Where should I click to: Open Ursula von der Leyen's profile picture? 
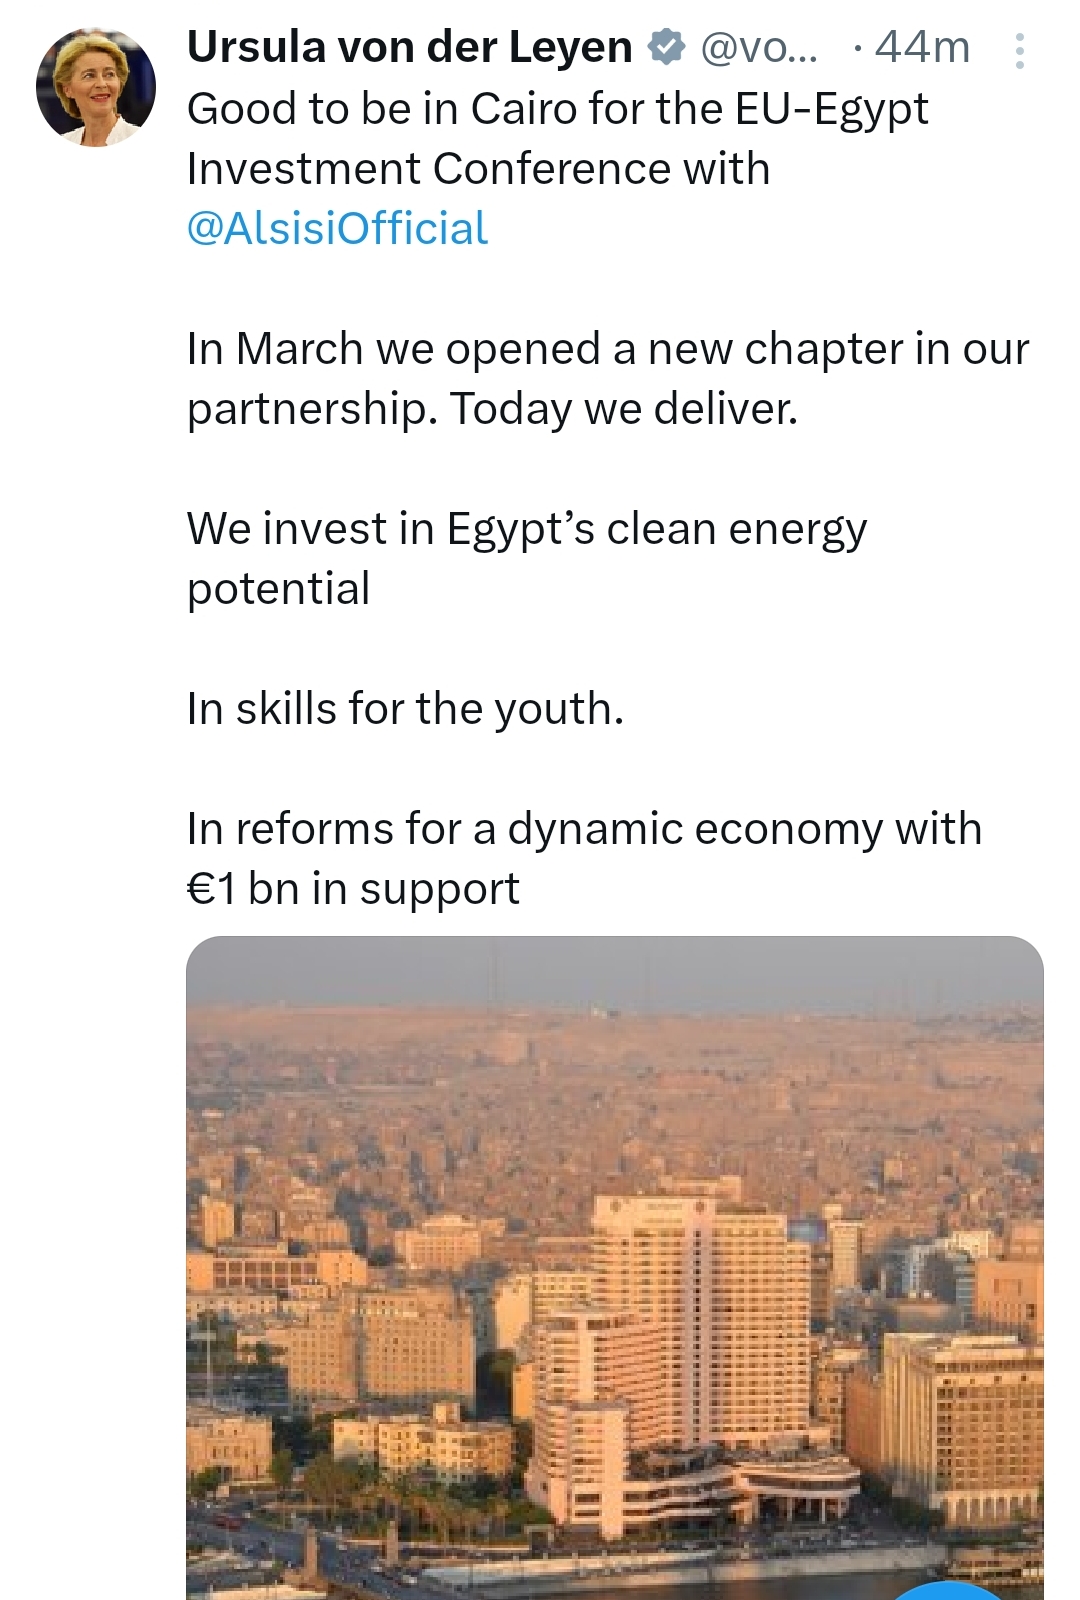click(96, 87)
